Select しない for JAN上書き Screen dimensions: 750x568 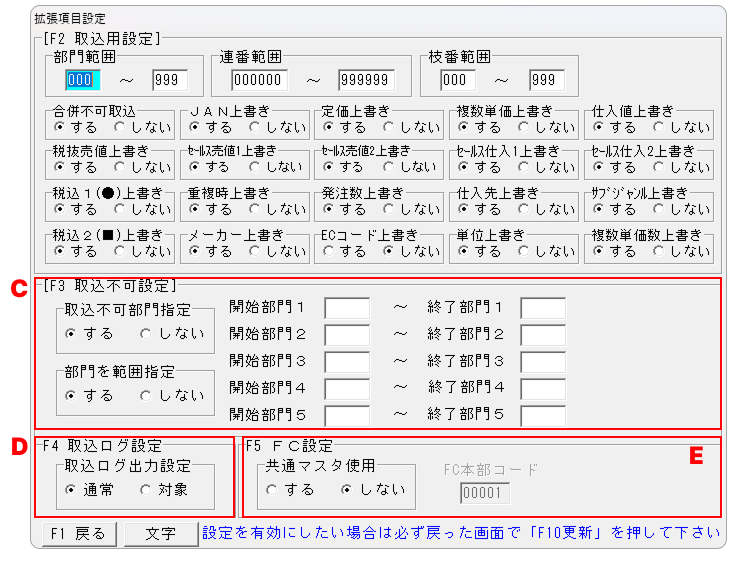tap(255, 127)
